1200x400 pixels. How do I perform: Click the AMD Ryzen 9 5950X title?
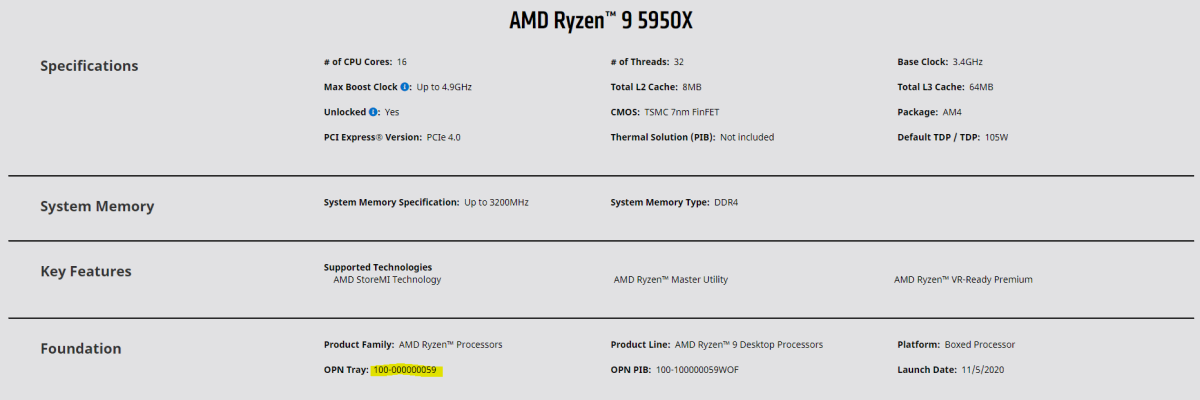tap(600, 20)
